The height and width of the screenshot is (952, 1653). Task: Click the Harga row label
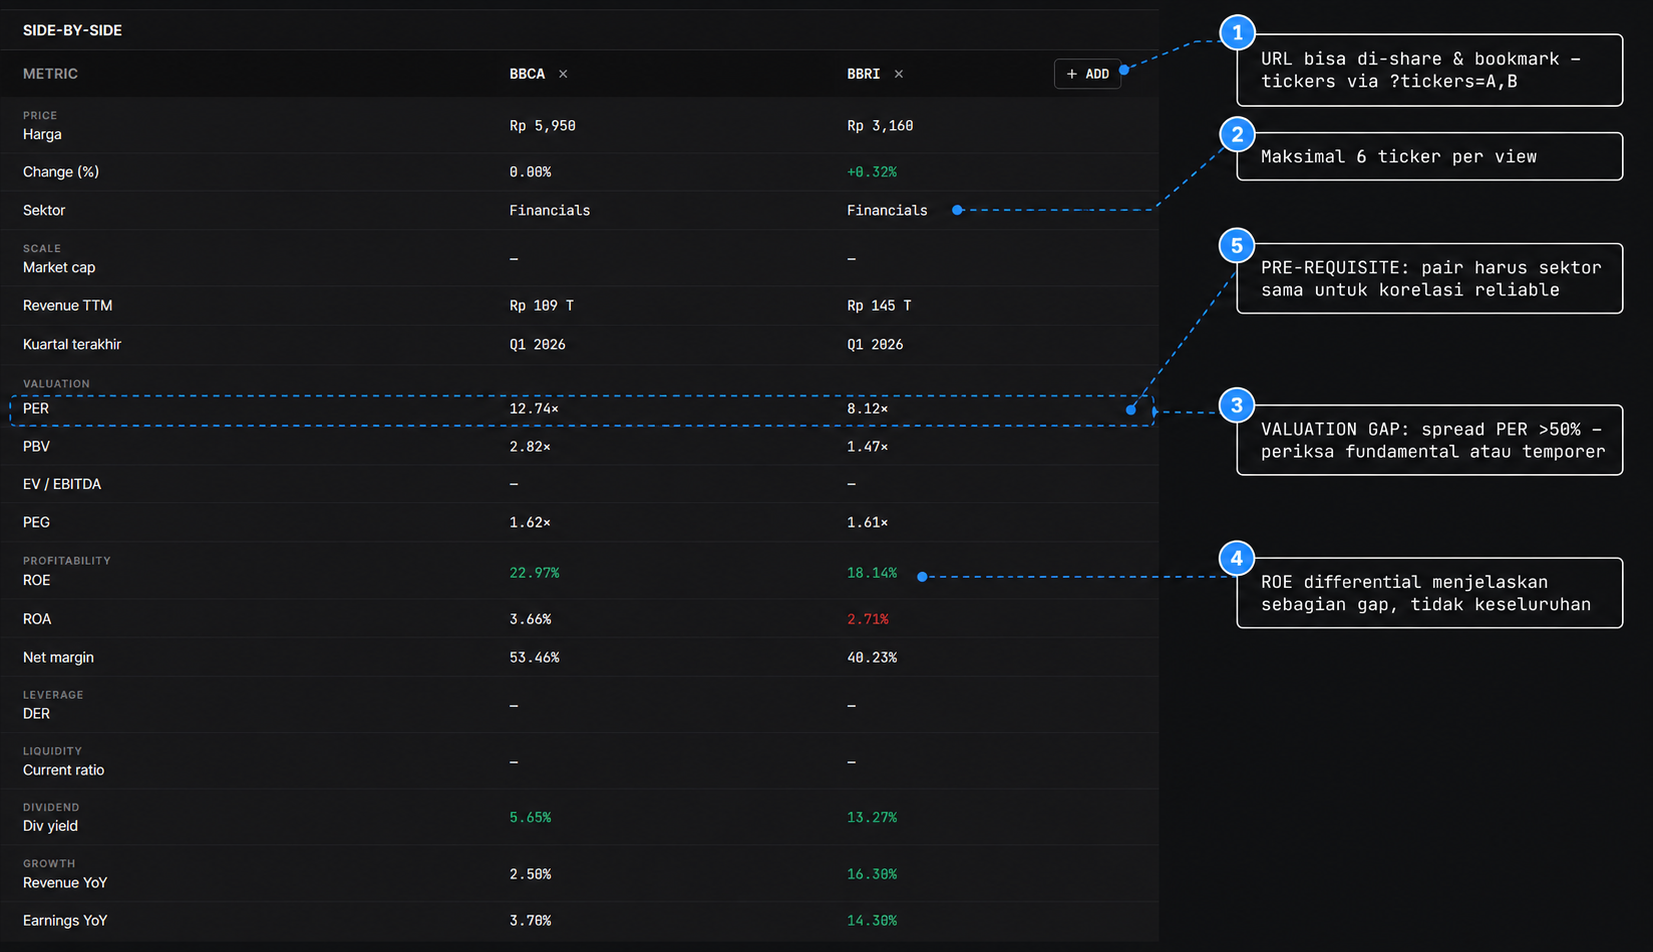[42, 134]
